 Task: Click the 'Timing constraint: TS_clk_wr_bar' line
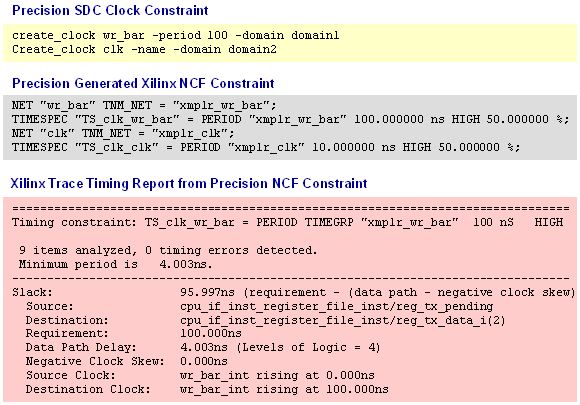pos(287,222)
